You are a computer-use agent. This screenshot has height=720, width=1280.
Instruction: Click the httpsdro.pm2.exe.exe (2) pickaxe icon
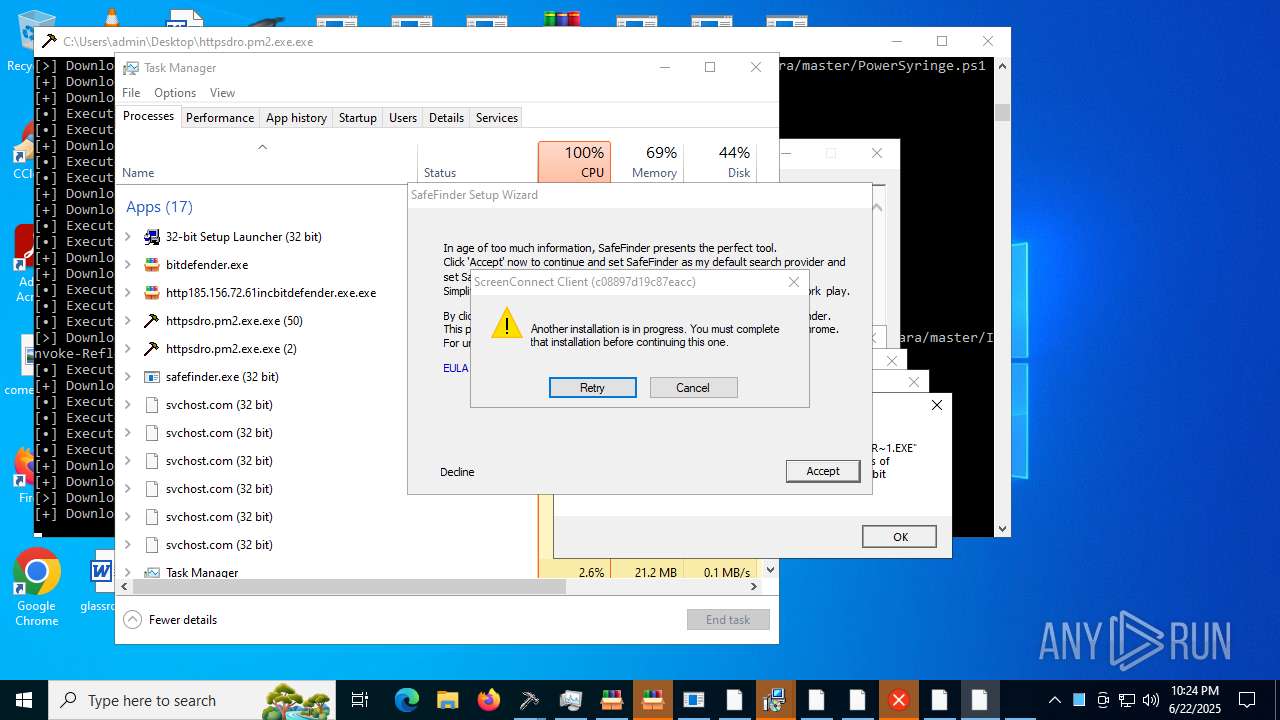[152, 349]
